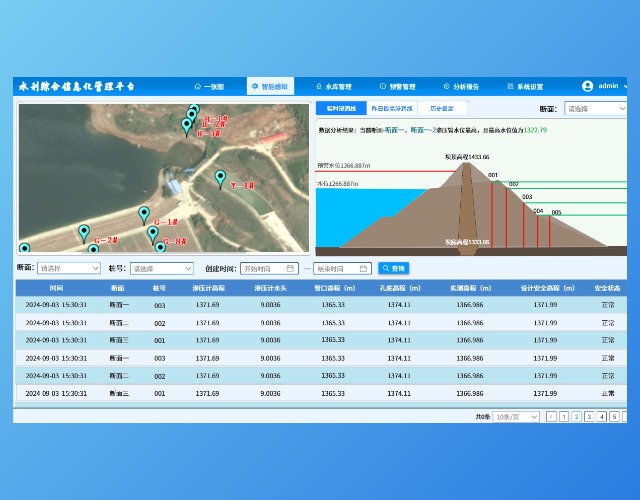Click the admin user avatar icon
This screenshot has height=500, width=640.
(587, 87)
